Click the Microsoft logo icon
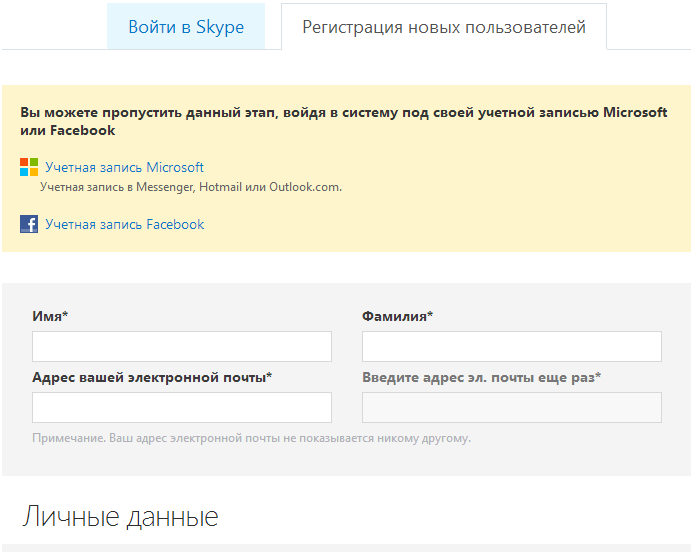The image size is (691, 552). 29,167
